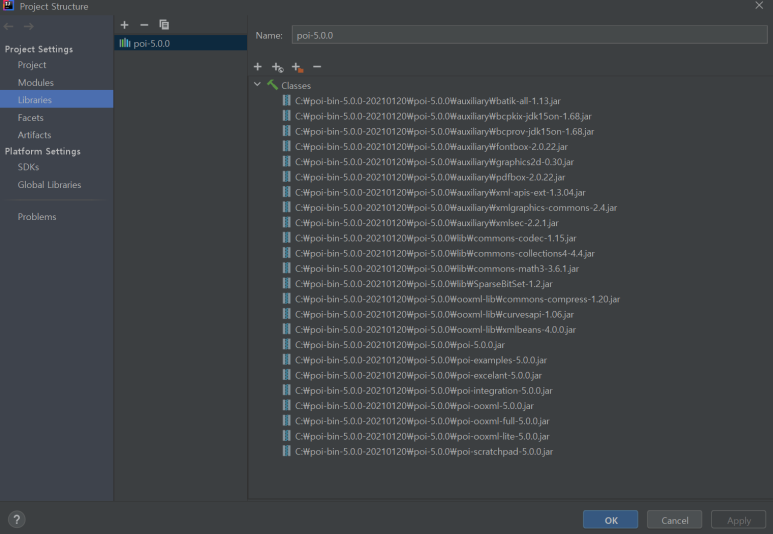The height and width of the screenshot is (534, 773).
Task: Remove the selected library with minus icon
Action: click(144, 24)
